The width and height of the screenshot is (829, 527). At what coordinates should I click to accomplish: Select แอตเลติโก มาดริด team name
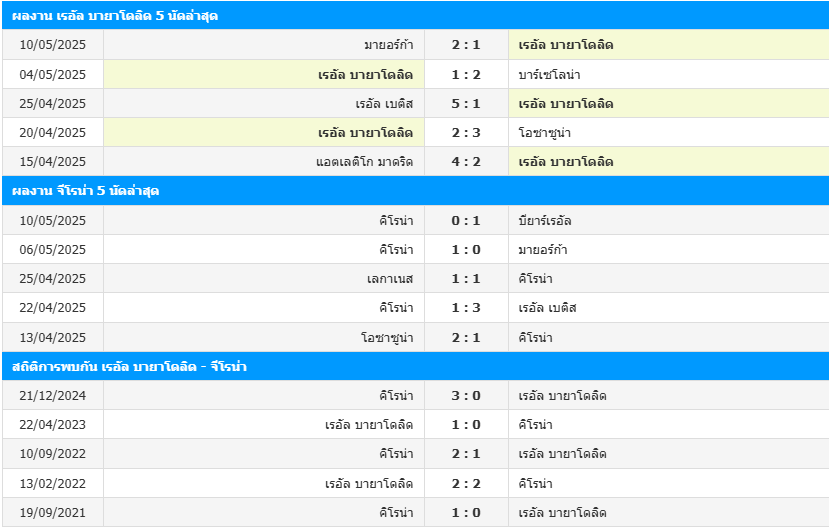coord(364,162)
